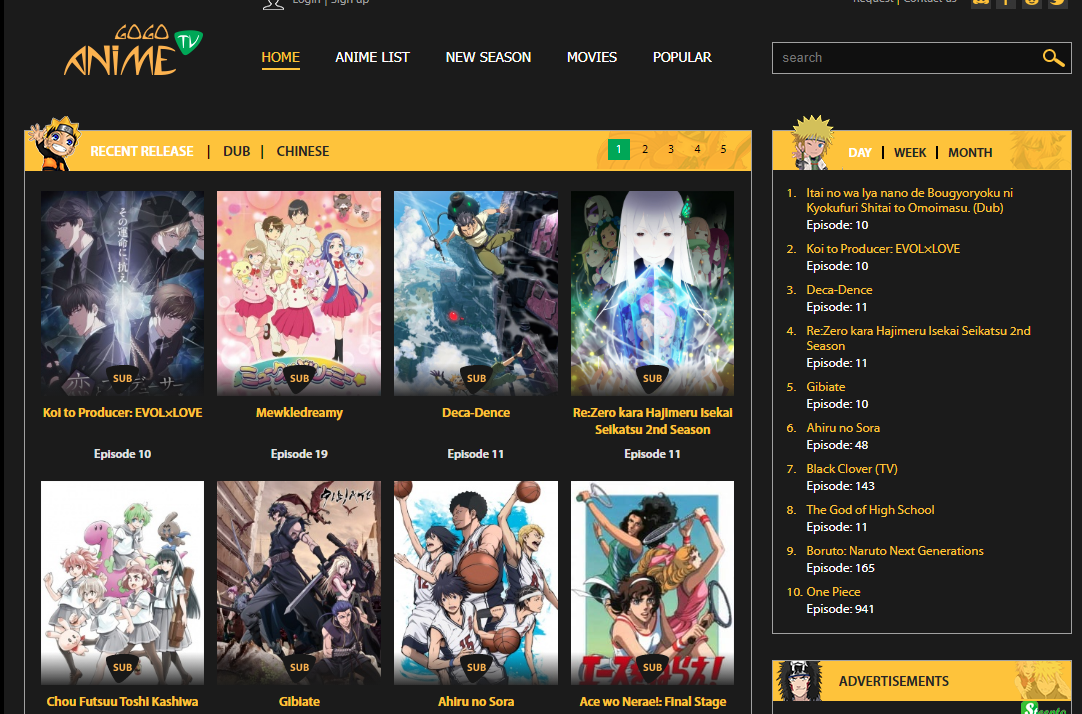This screenshot has width=1082, height=714.
Task: Click the SUB badge on Deca-Dence poster
Action: tap(476, 378)
